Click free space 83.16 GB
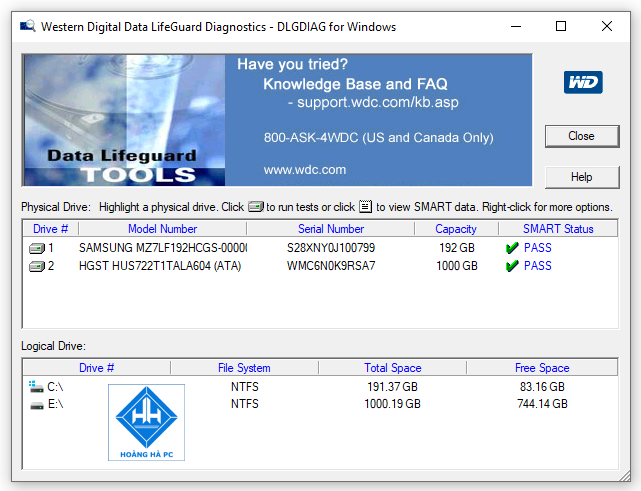641x491 pixels. pos(542,387)
